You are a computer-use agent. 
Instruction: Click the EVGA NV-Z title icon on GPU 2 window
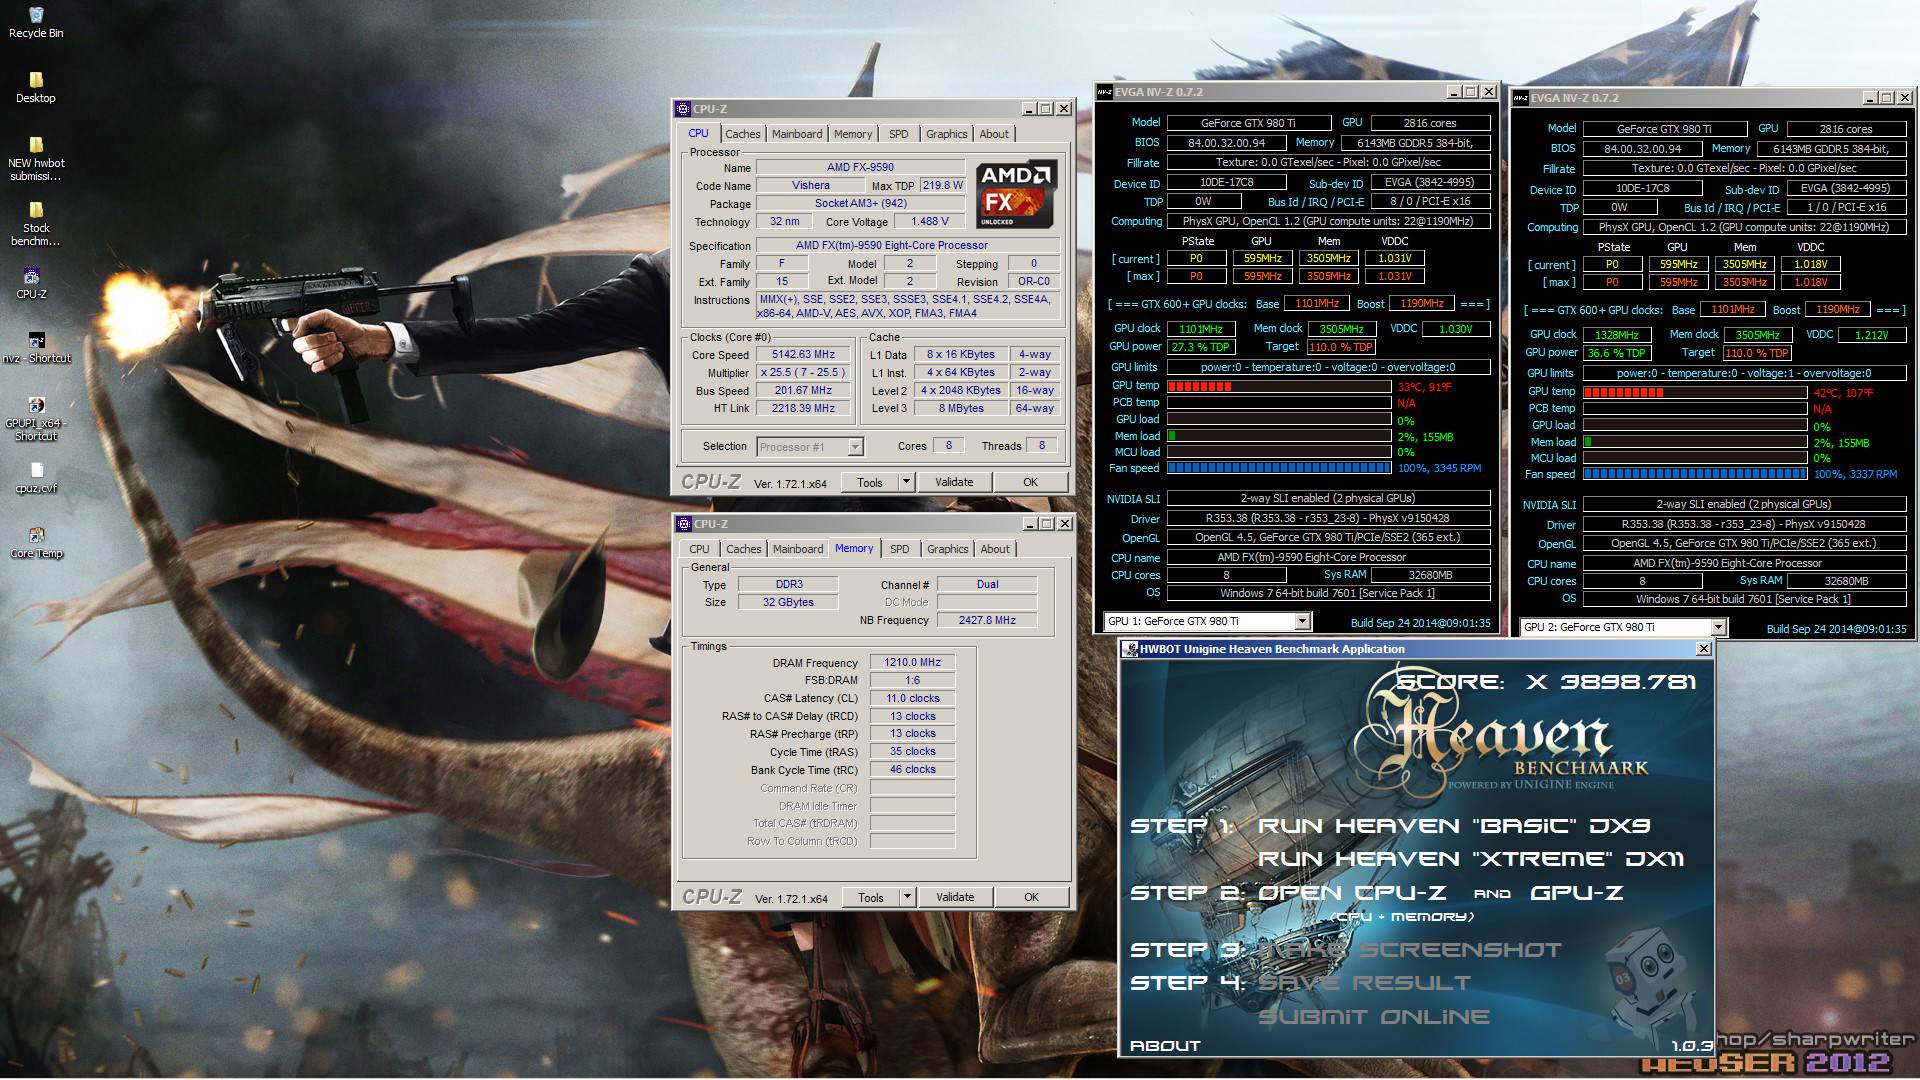pyautogui.click(x=1521, y=98)
